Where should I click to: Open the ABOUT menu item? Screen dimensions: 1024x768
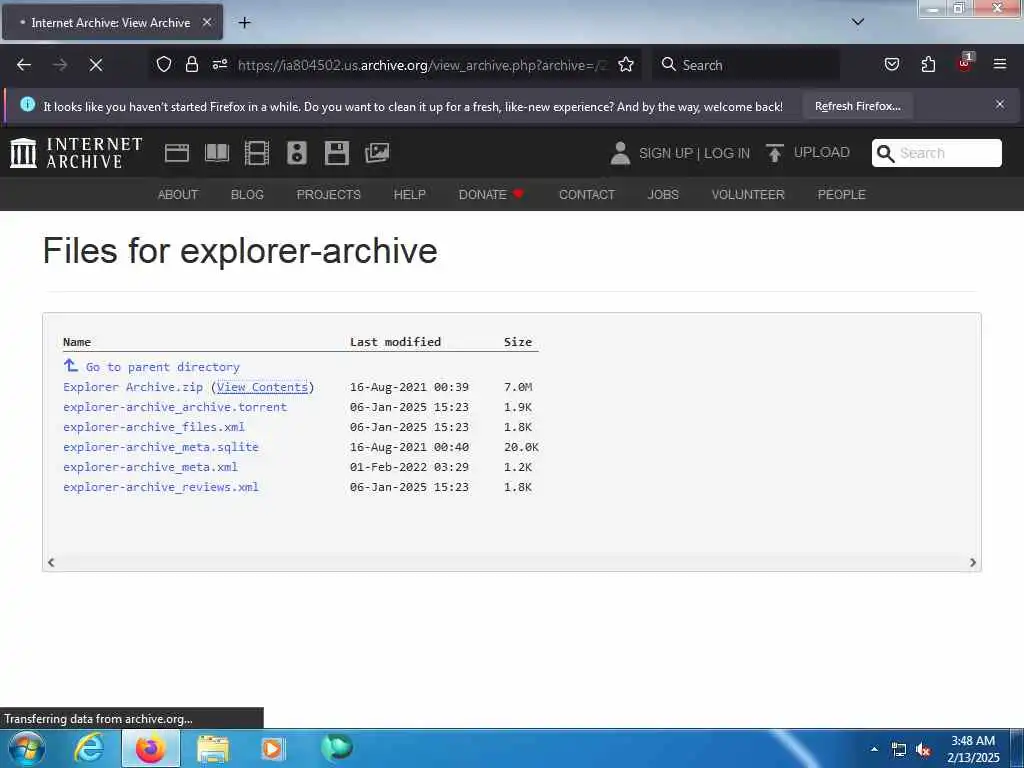point(178,195)
